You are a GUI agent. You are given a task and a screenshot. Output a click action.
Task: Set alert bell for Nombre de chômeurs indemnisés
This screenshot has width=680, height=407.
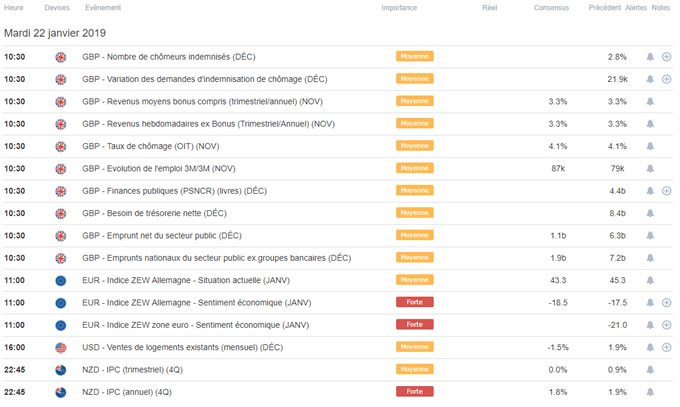pos(650,57)
